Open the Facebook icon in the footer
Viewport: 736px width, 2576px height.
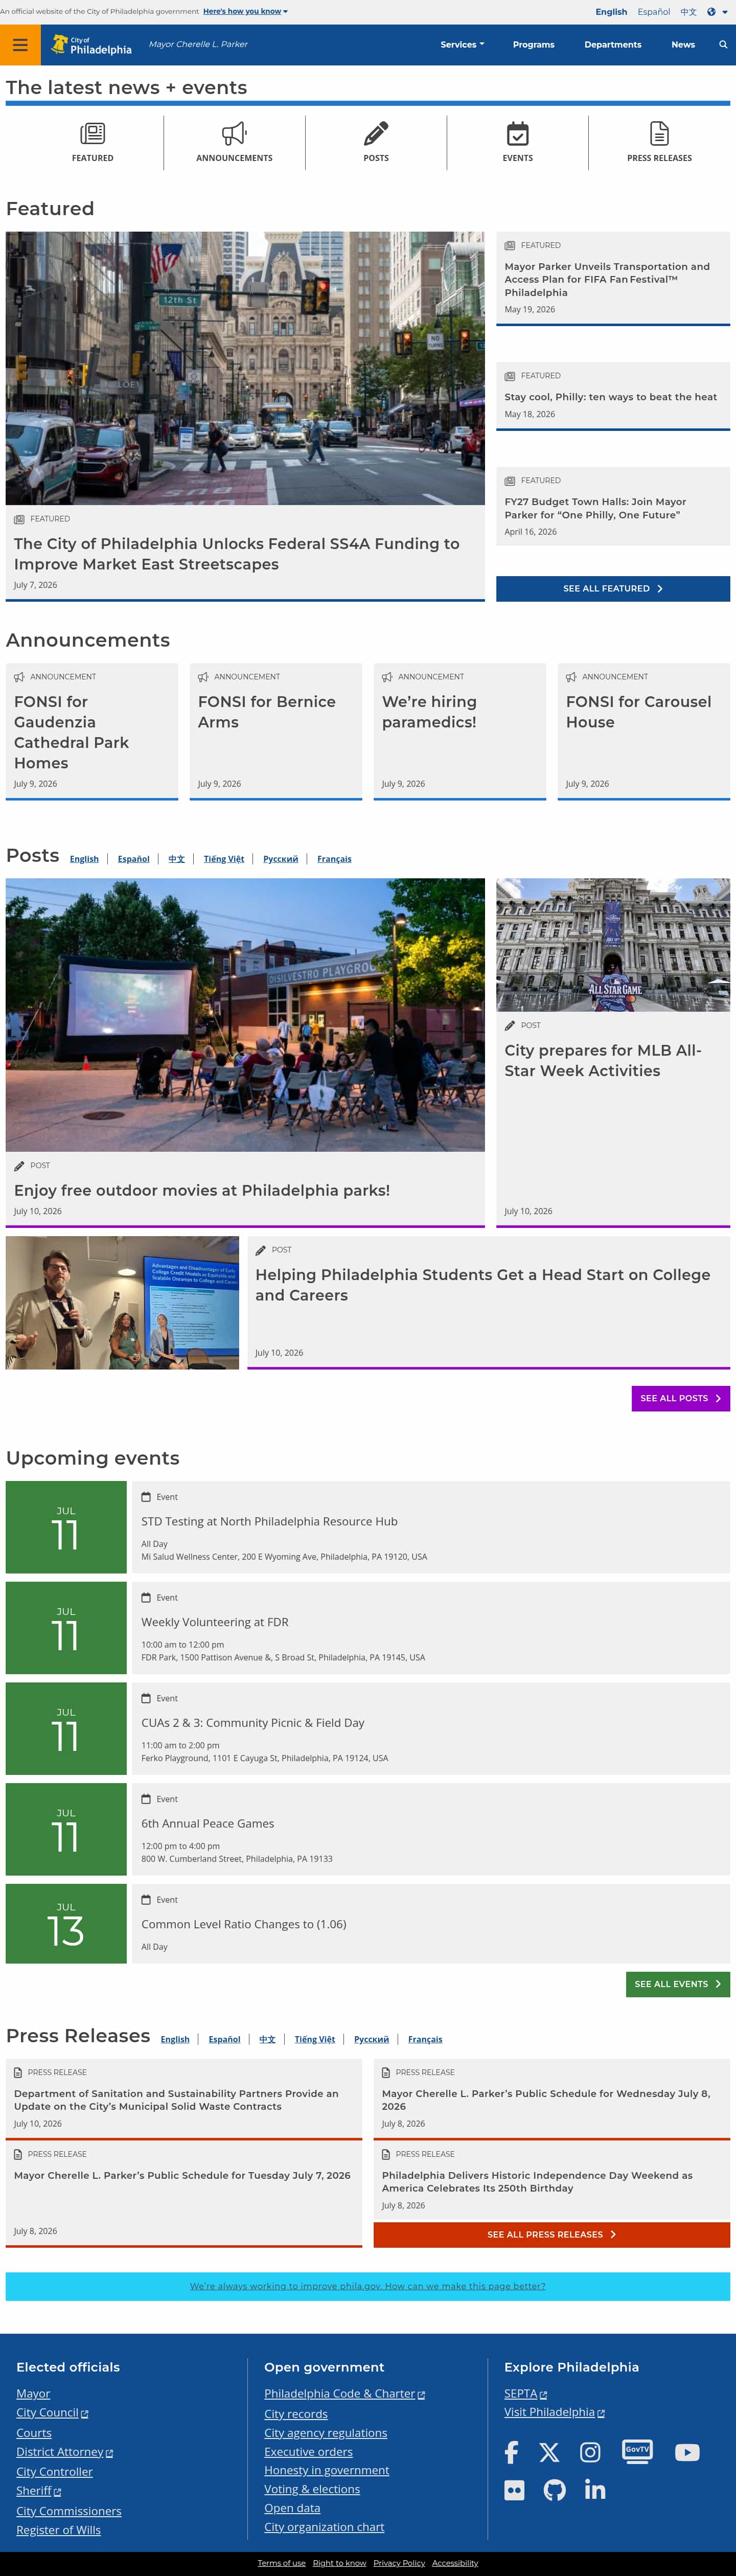pyautogui.click(x=511, y=2452)
